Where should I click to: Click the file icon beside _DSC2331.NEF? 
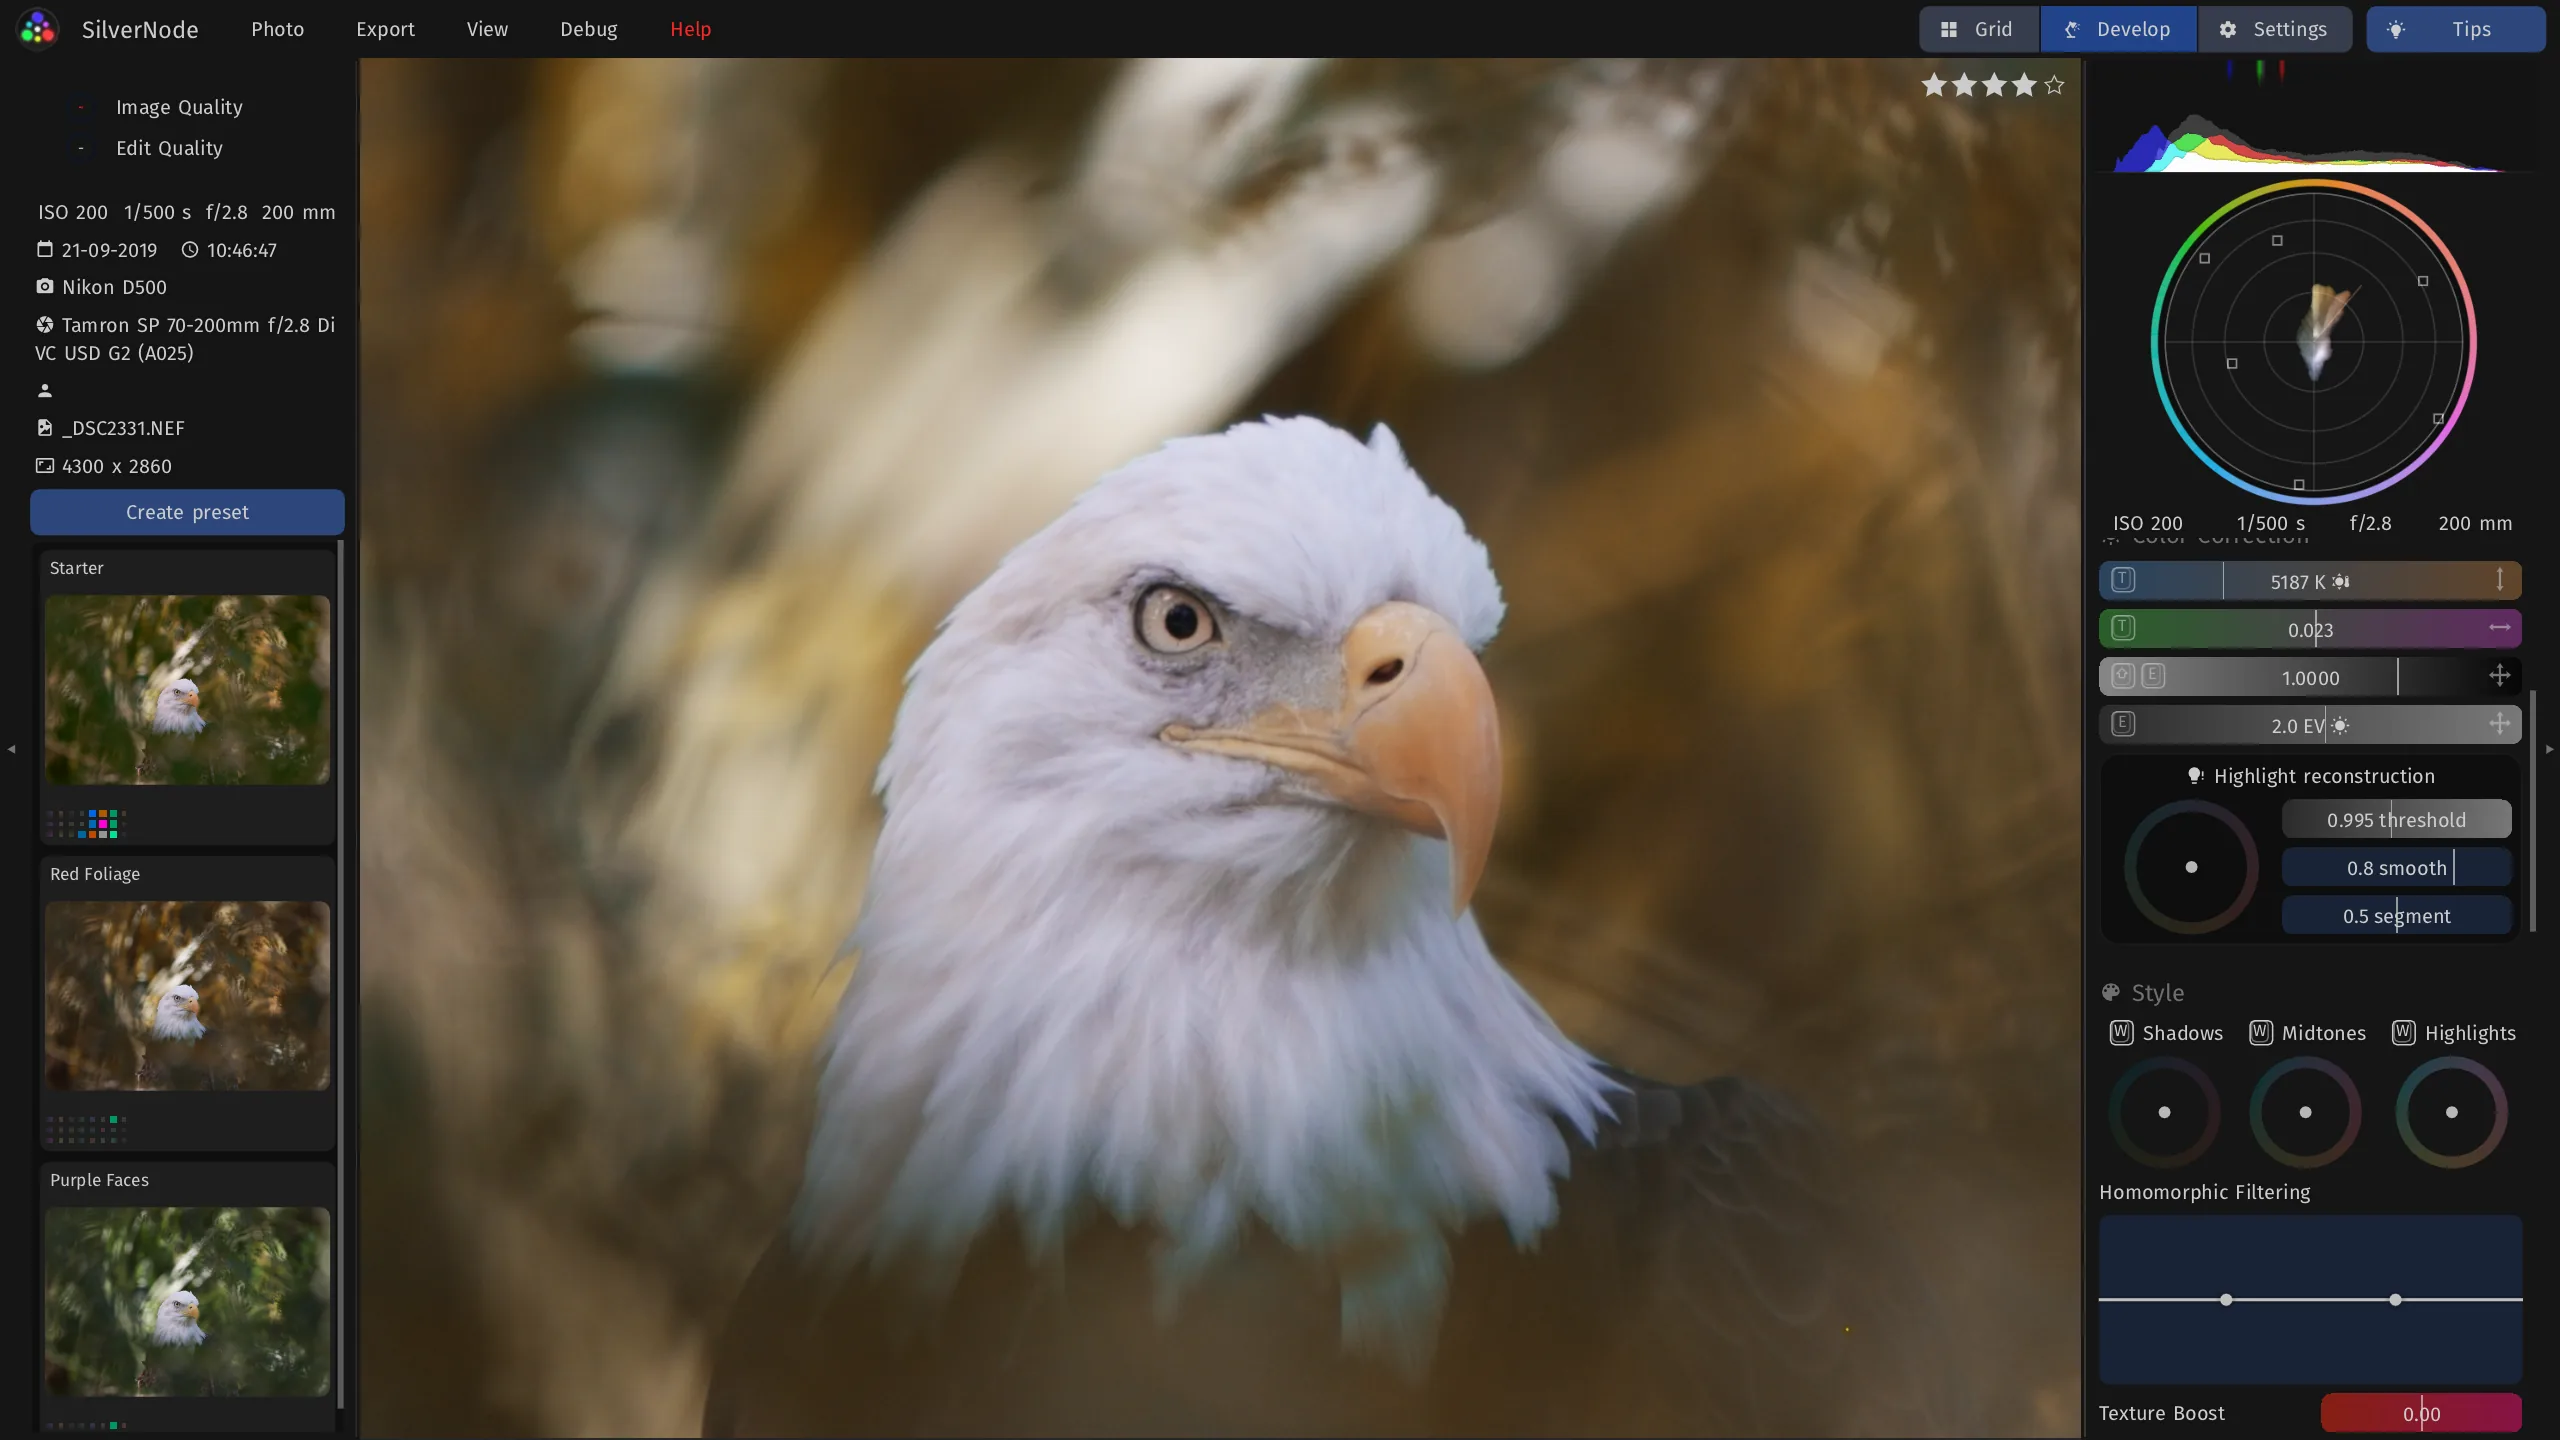[x=45, y=427]
